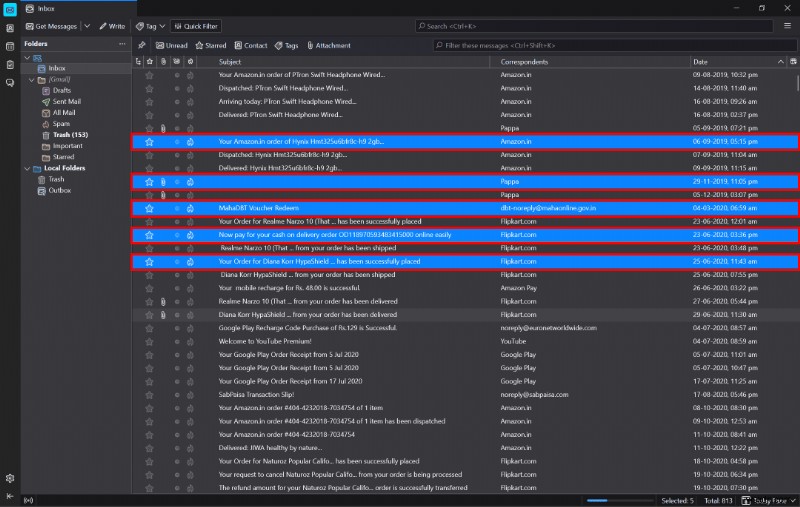Open Get Messages dropdown arrow
This screenshot has height=507, width=800.
[87, 26]
